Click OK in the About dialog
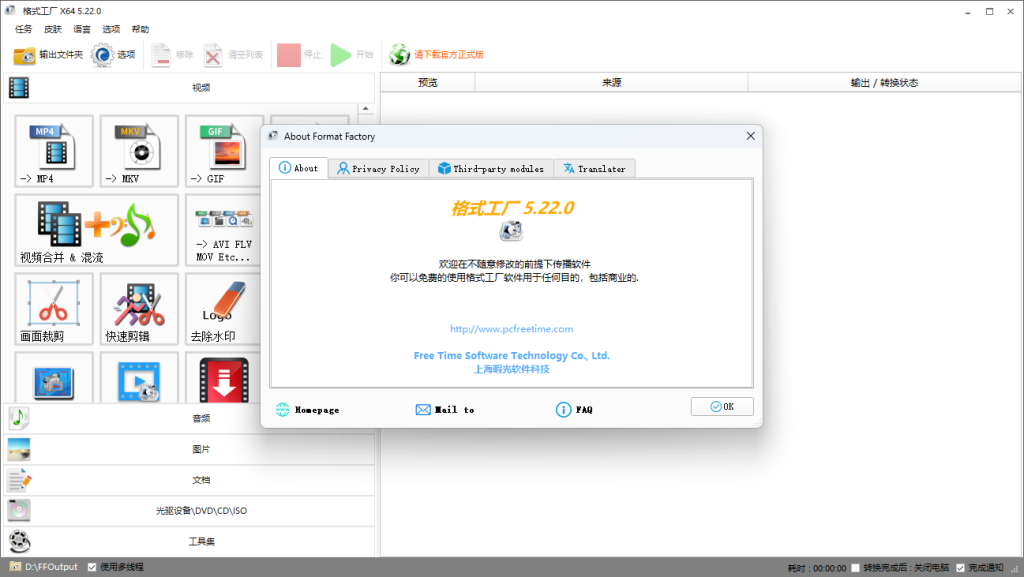Viewport: 1024px width, 577px height. pyautogui.click(x=722, y=407)
